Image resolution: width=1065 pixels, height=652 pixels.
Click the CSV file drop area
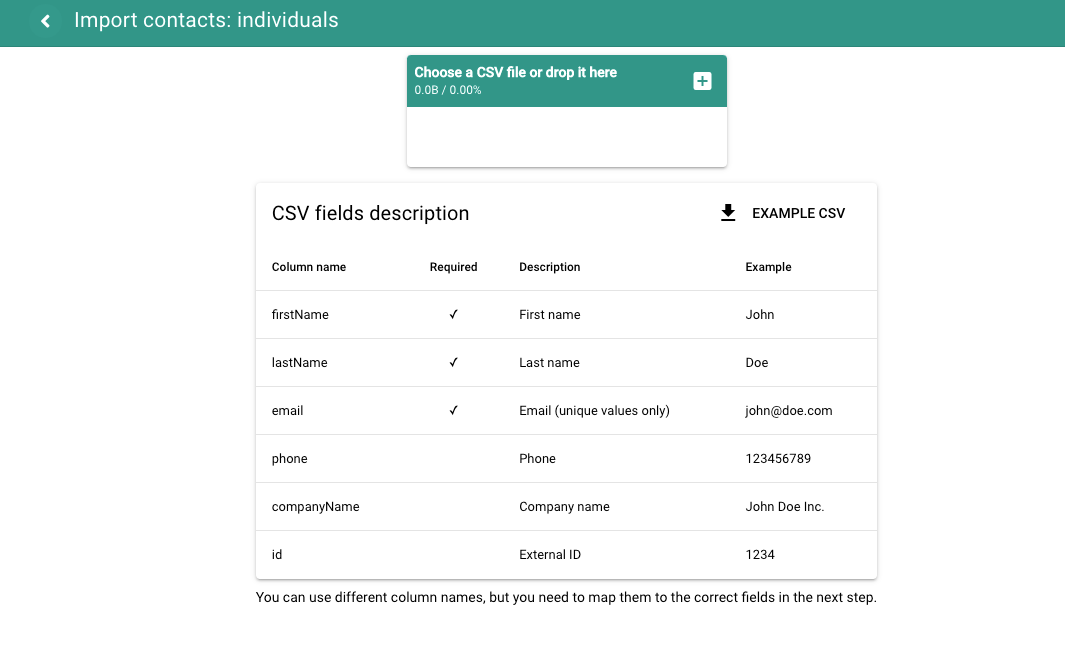point(566,137)
